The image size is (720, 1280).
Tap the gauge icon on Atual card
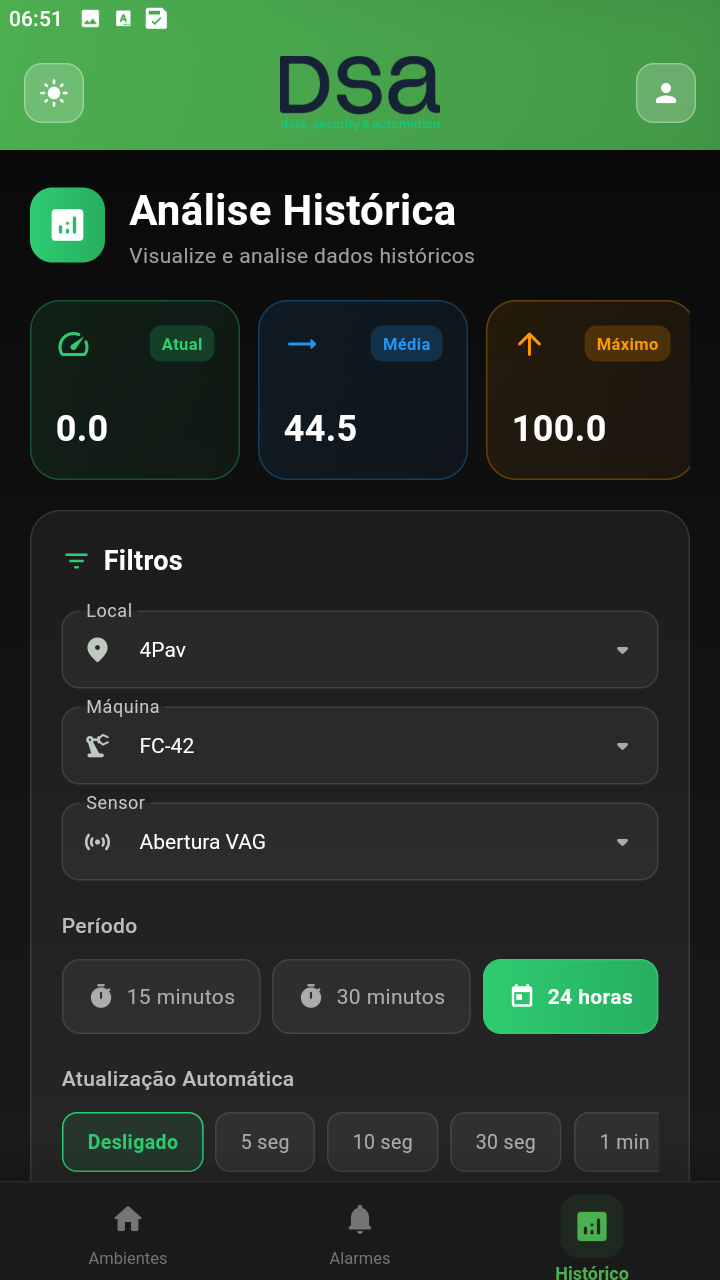tap(73, 344)
